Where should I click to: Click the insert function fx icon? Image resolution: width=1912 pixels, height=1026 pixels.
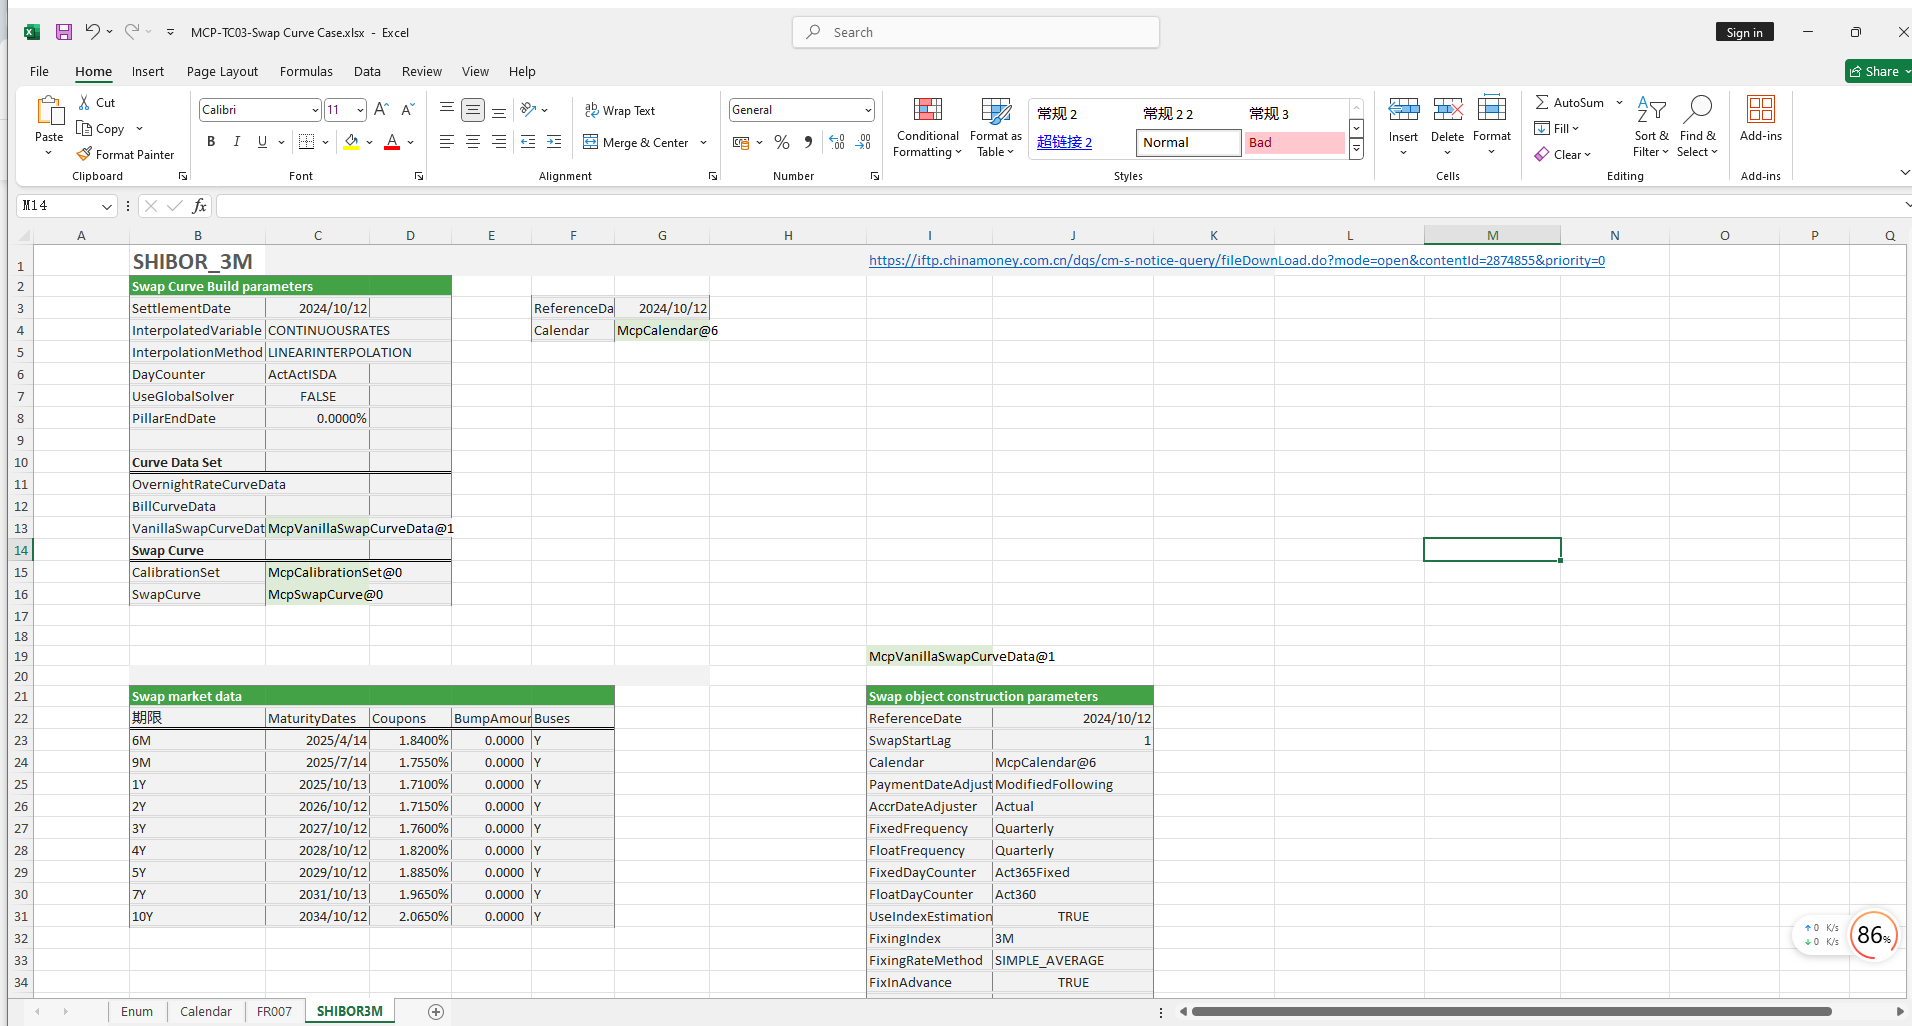pyautogui.click(x=200, y=206)
